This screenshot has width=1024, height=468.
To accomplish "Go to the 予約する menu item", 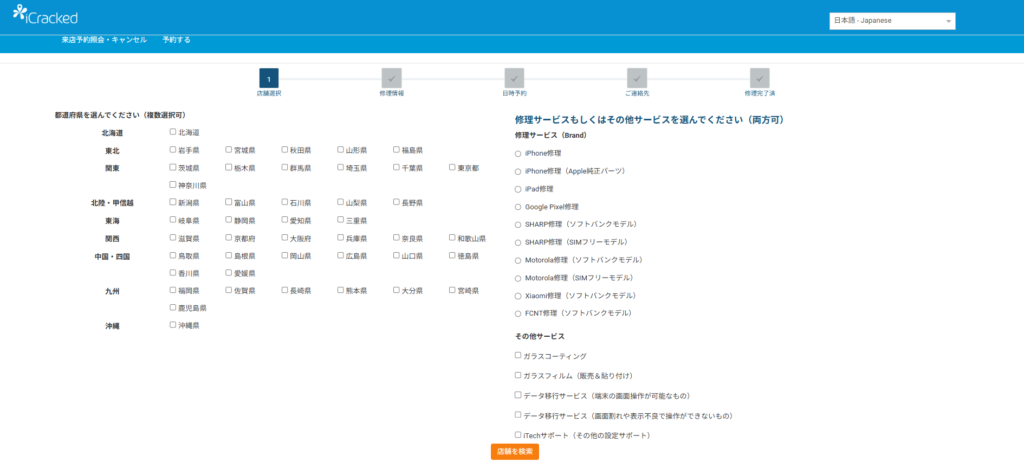I will 177,40.
